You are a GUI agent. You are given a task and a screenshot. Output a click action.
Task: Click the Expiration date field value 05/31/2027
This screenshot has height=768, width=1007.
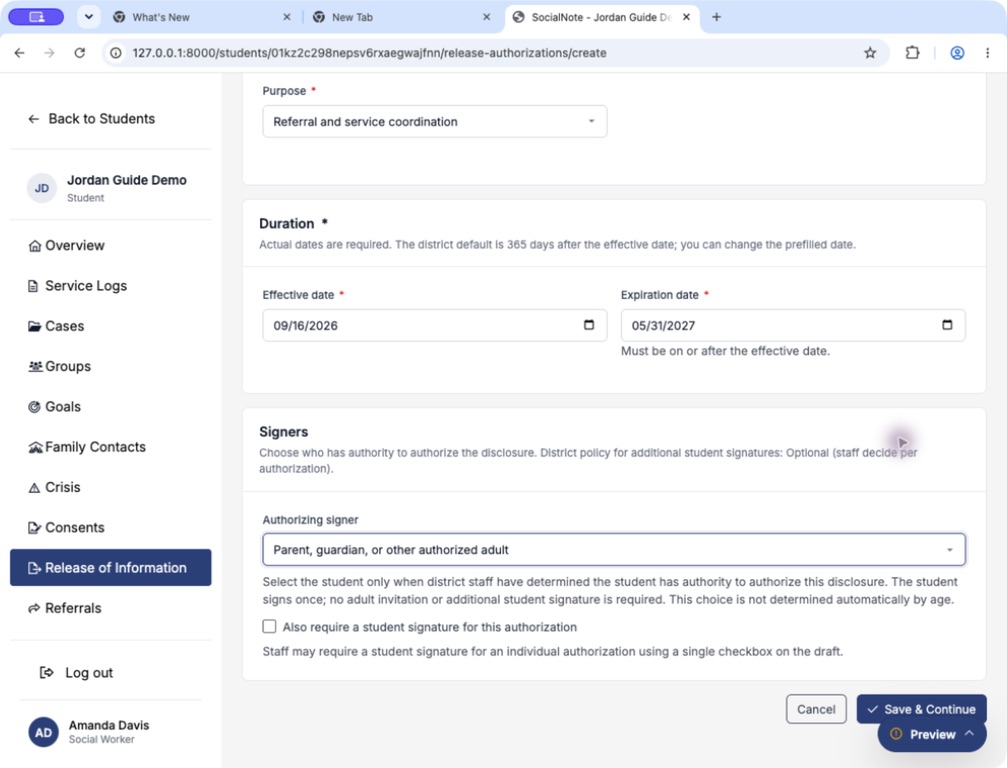click(x=663, y=326)
